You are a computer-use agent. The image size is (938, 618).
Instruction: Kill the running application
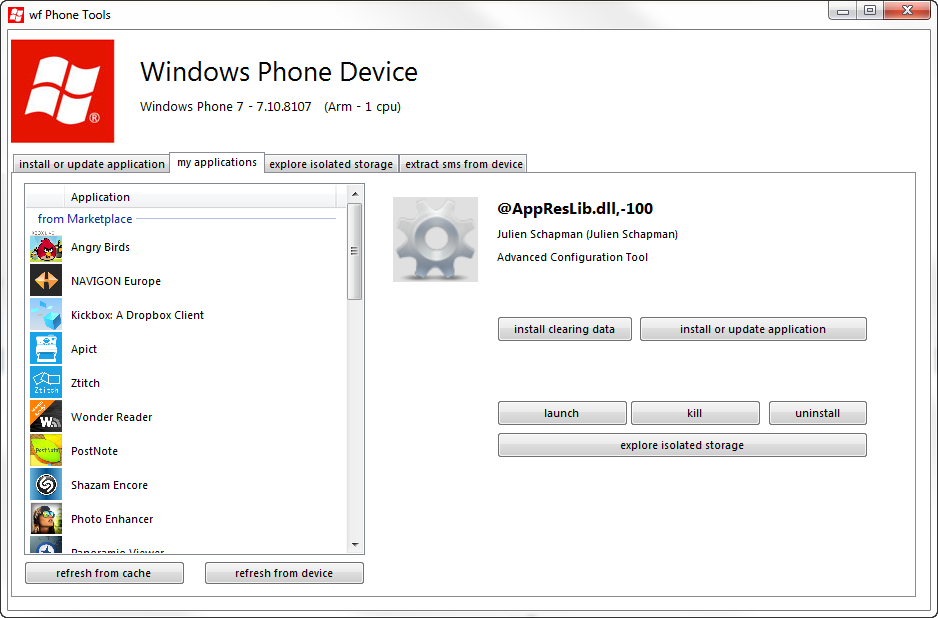(695, 412)
